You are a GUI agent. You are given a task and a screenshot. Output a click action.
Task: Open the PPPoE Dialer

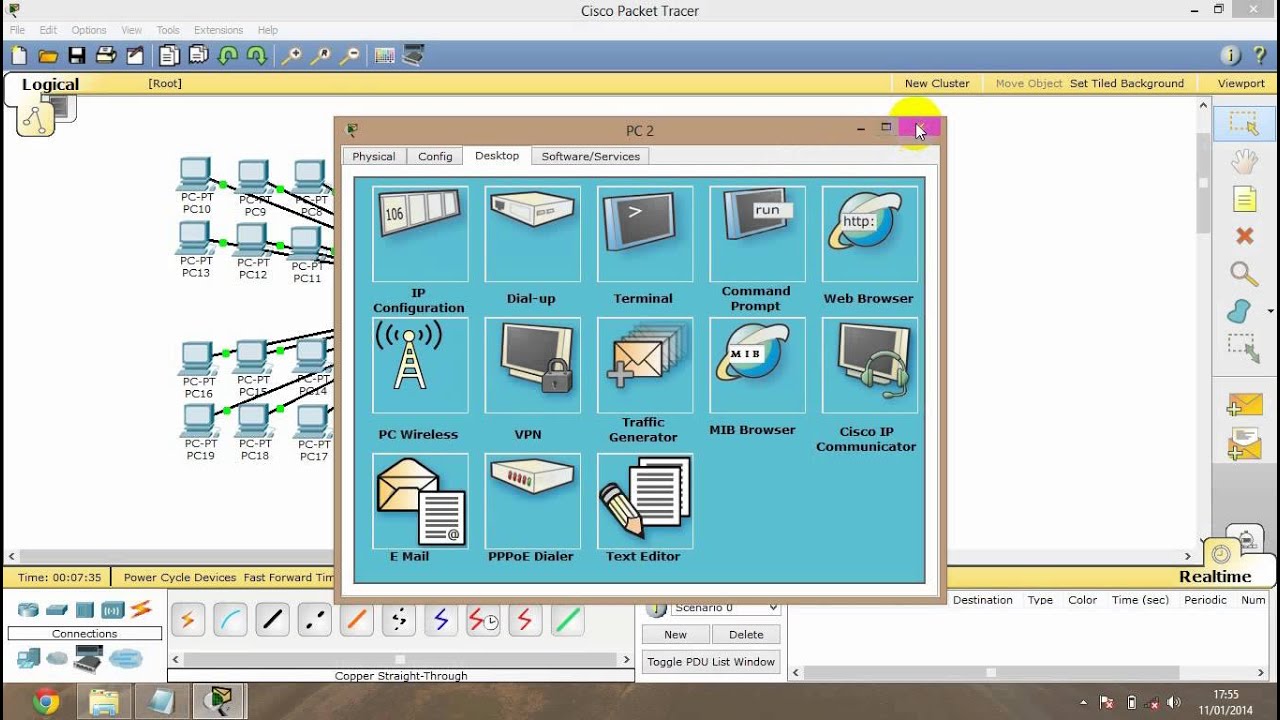pos(532,501)
